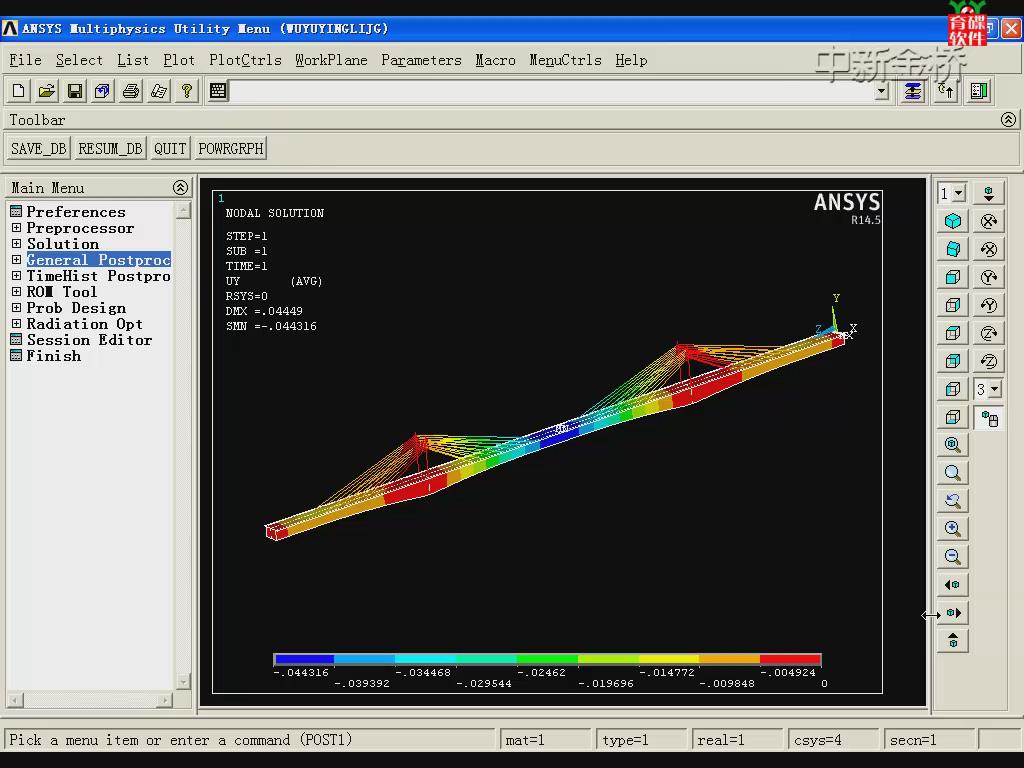Click the Main Menu horizontal scroll right arrow
This screenshot has height=768, width=1024.
pyautogui.click(x=165, y=701)
